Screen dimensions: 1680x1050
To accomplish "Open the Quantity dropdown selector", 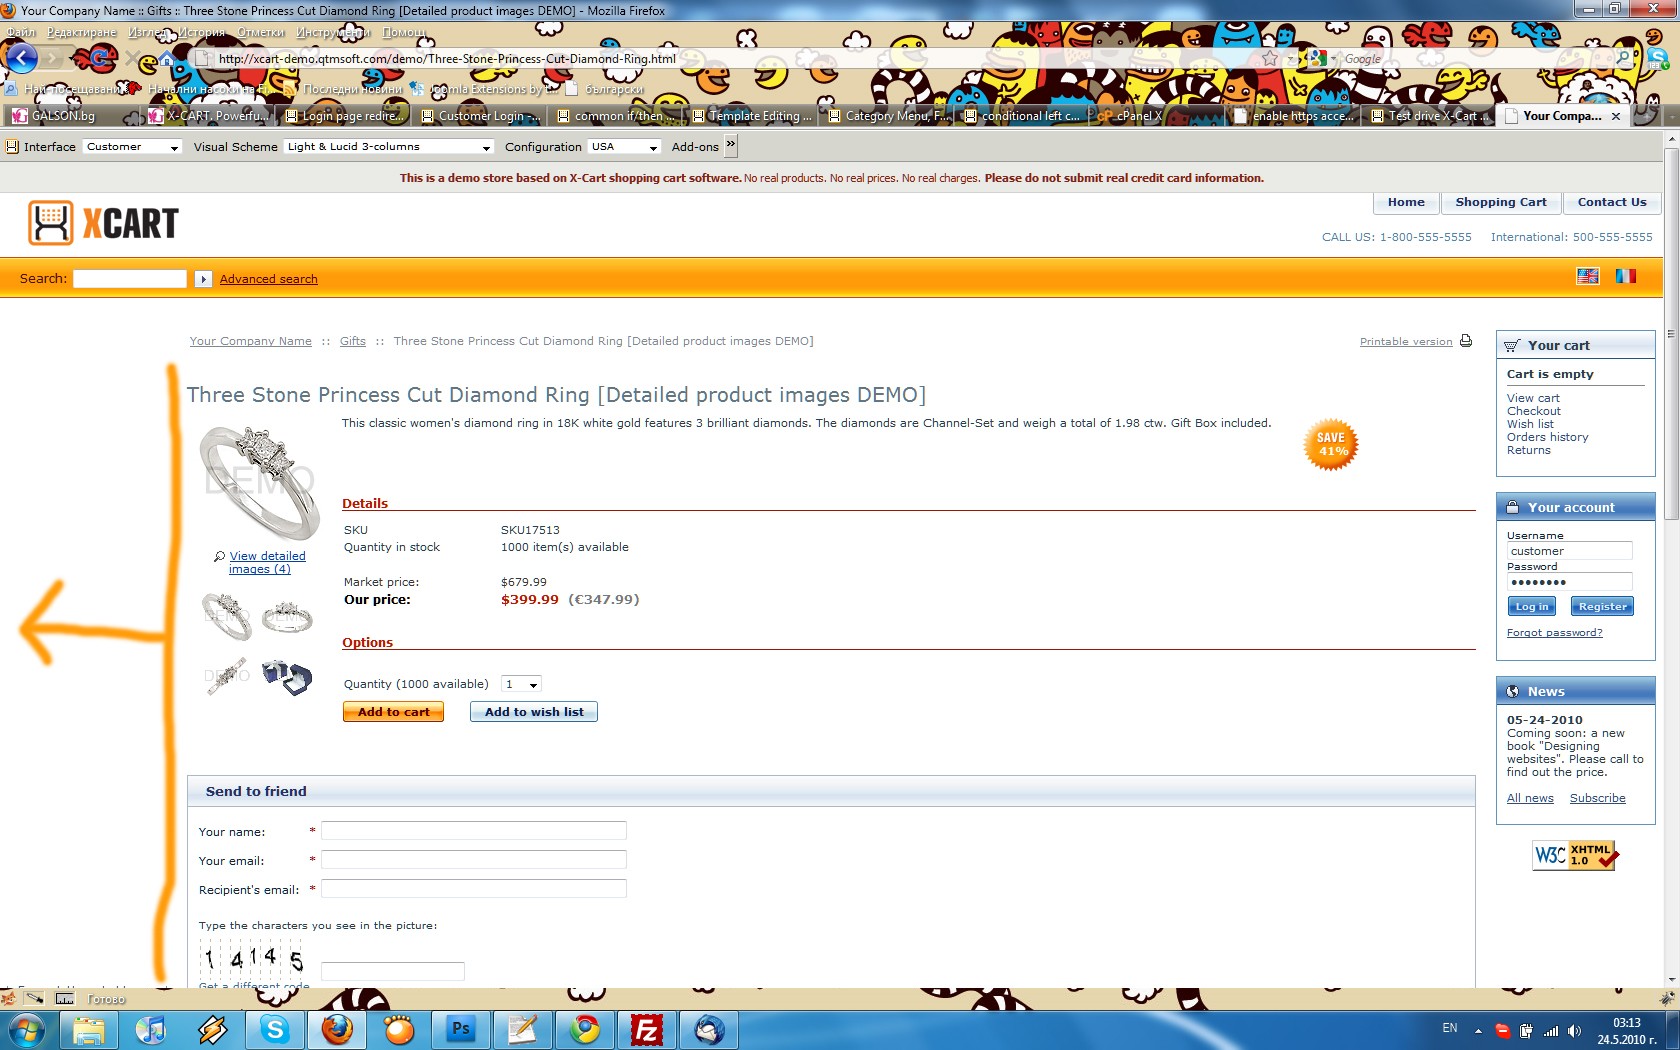I will click(522, 685).
